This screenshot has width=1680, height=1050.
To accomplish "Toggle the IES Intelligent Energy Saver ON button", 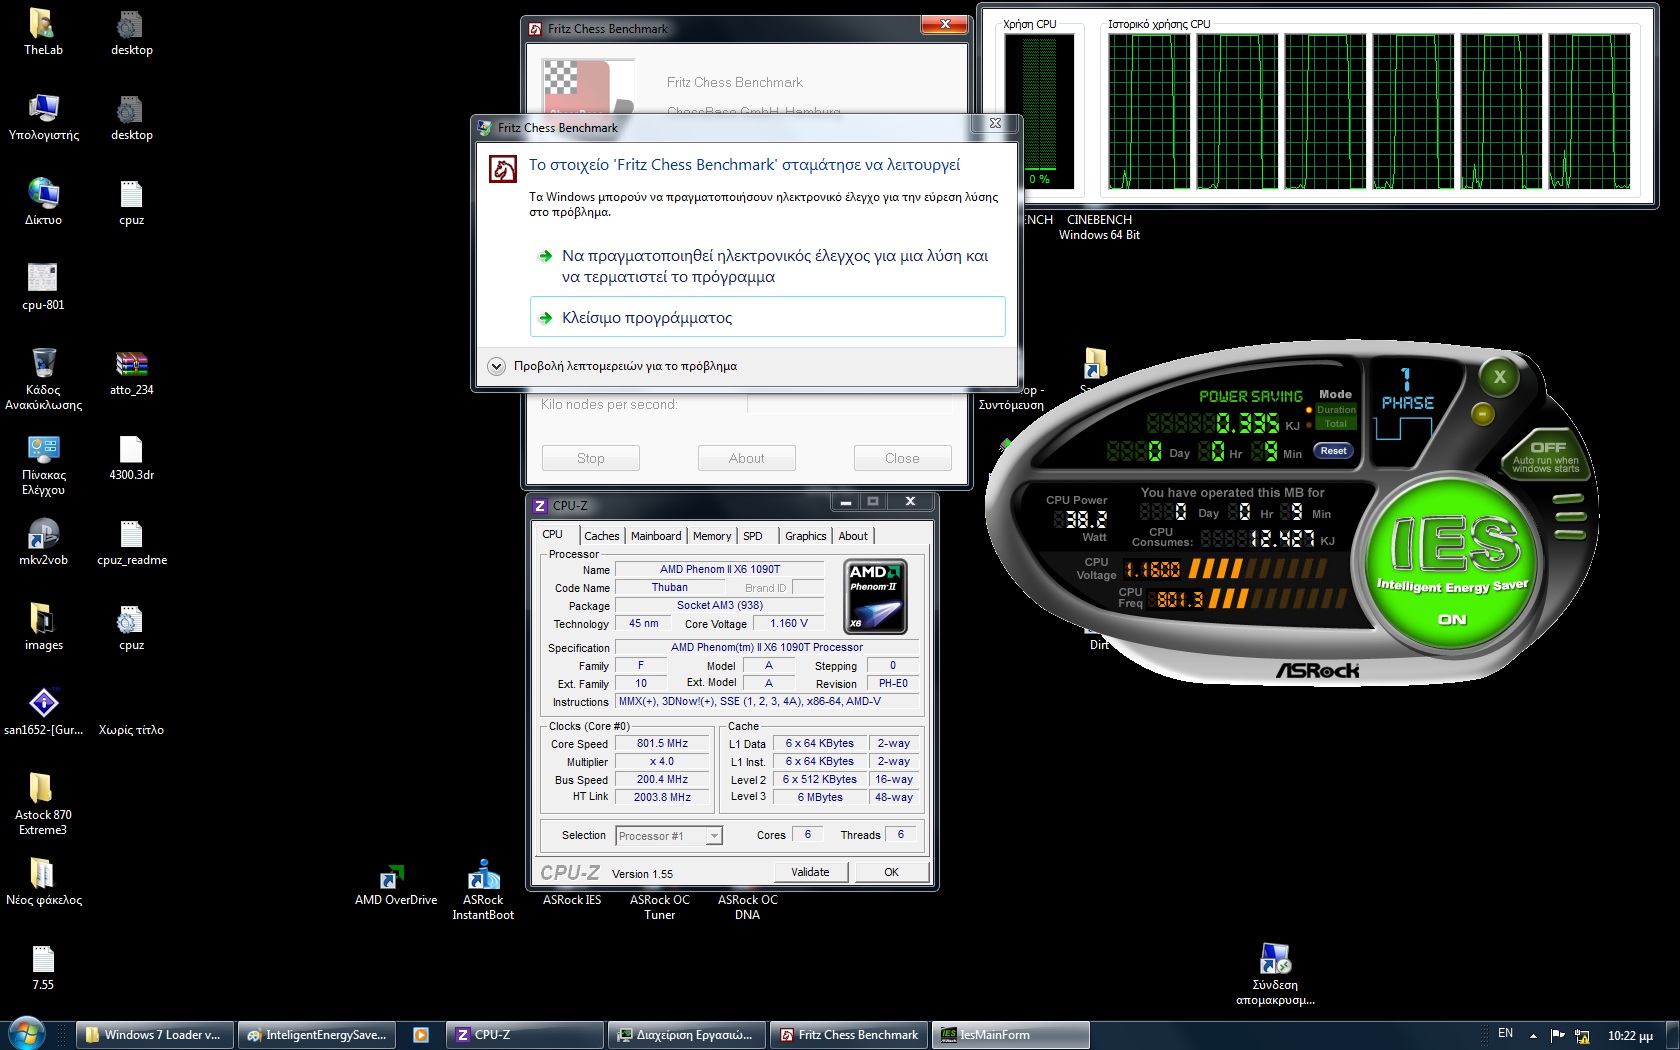I will click(1453, 565).
